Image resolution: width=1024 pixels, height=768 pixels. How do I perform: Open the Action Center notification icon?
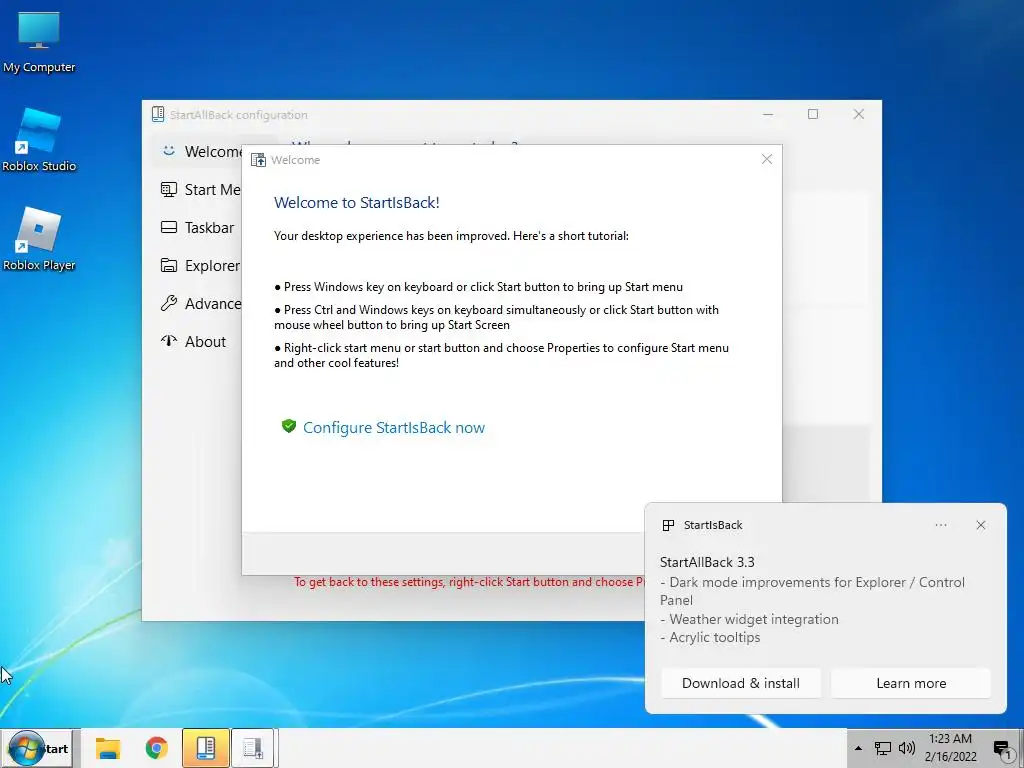click(1002, 748)
